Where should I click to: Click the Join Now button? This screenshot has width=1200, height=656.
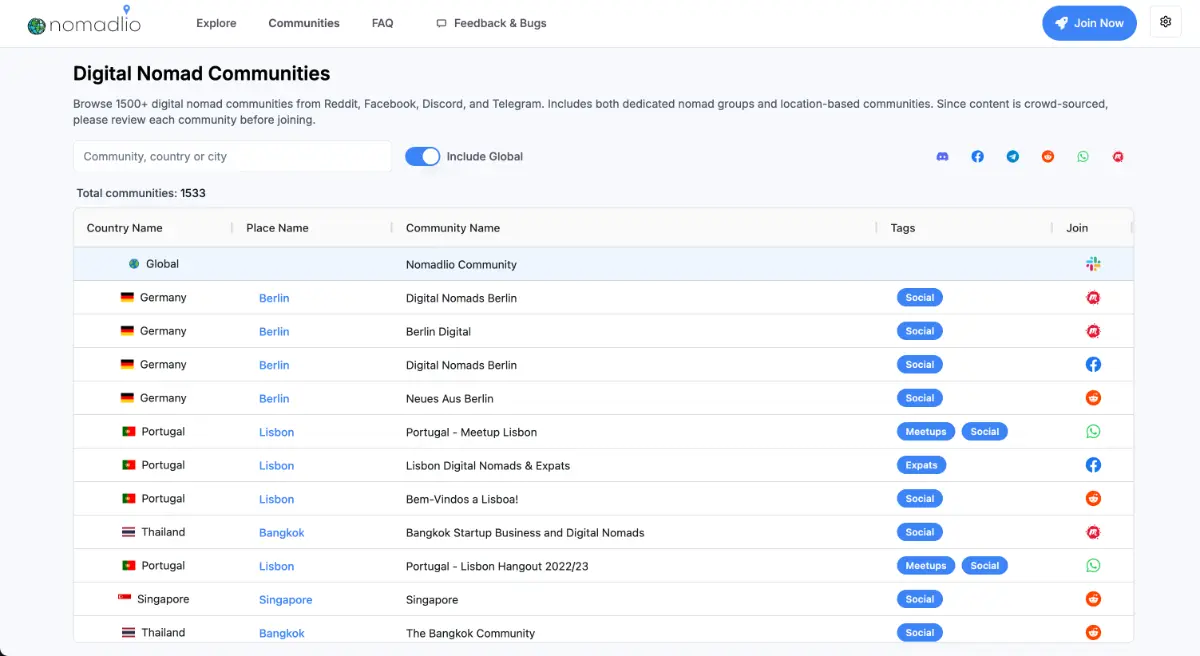tap(1089, 23)
